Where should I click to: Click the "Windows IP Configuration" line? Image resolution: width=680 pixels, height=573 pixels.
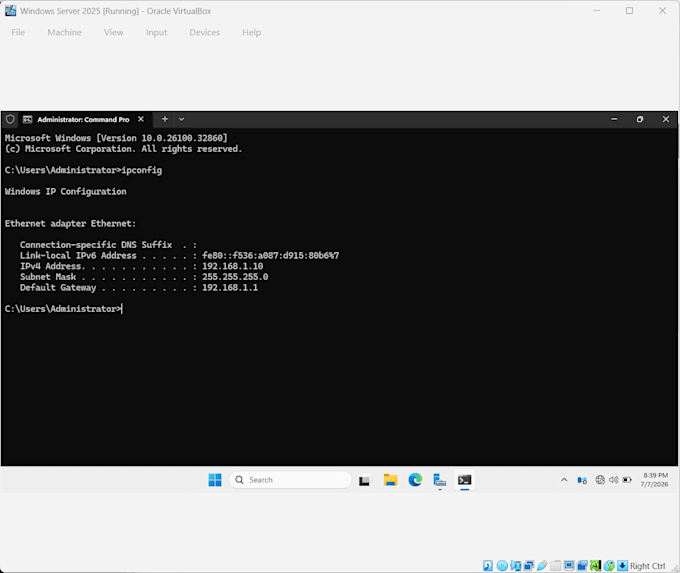pos(65,191)
